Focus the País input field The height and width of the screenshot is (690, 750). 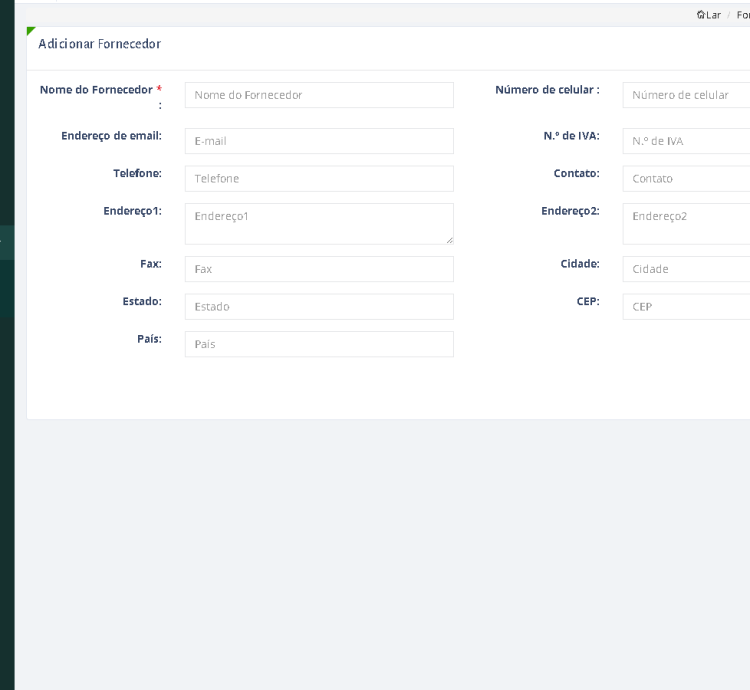pos(319,344)
